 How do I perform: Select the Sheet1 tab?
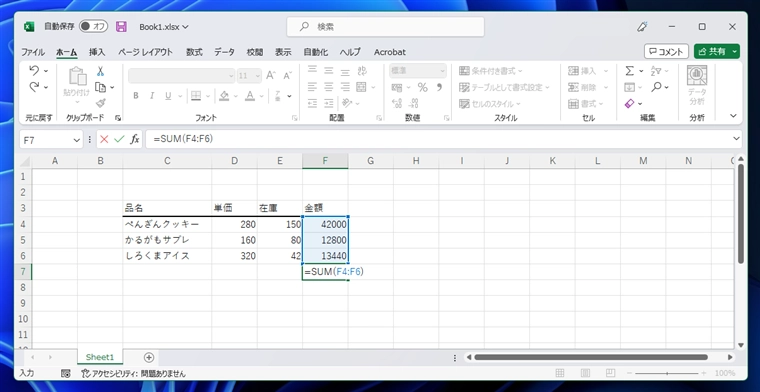pos(99,357)
